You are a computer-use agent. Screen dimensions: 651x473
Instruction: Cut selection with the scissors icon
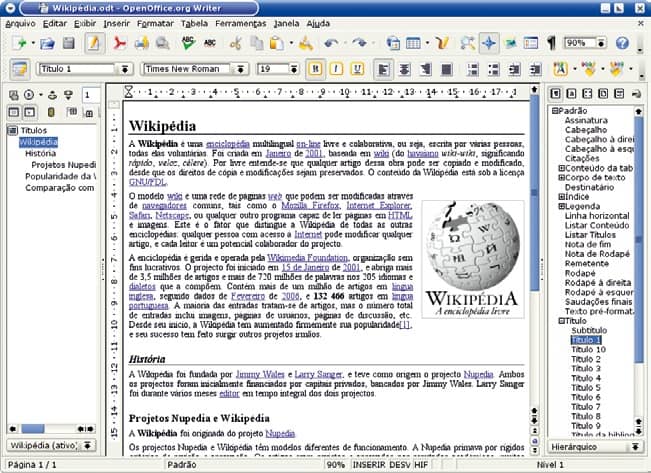[x=235, y=43]
